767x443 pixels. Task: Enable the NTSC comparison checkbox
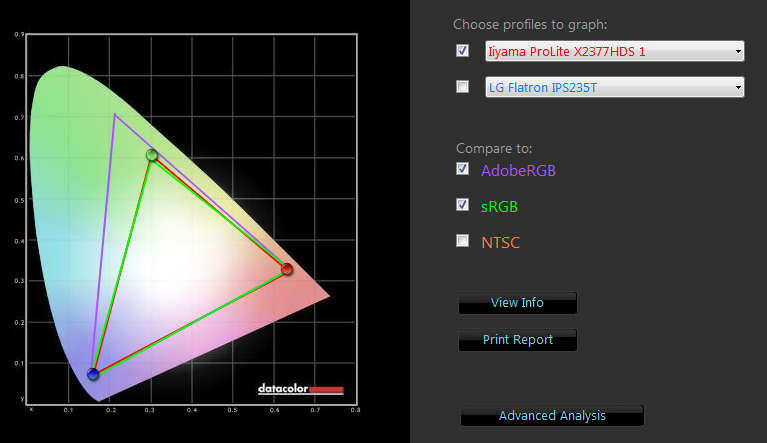[x=462, y=241]
